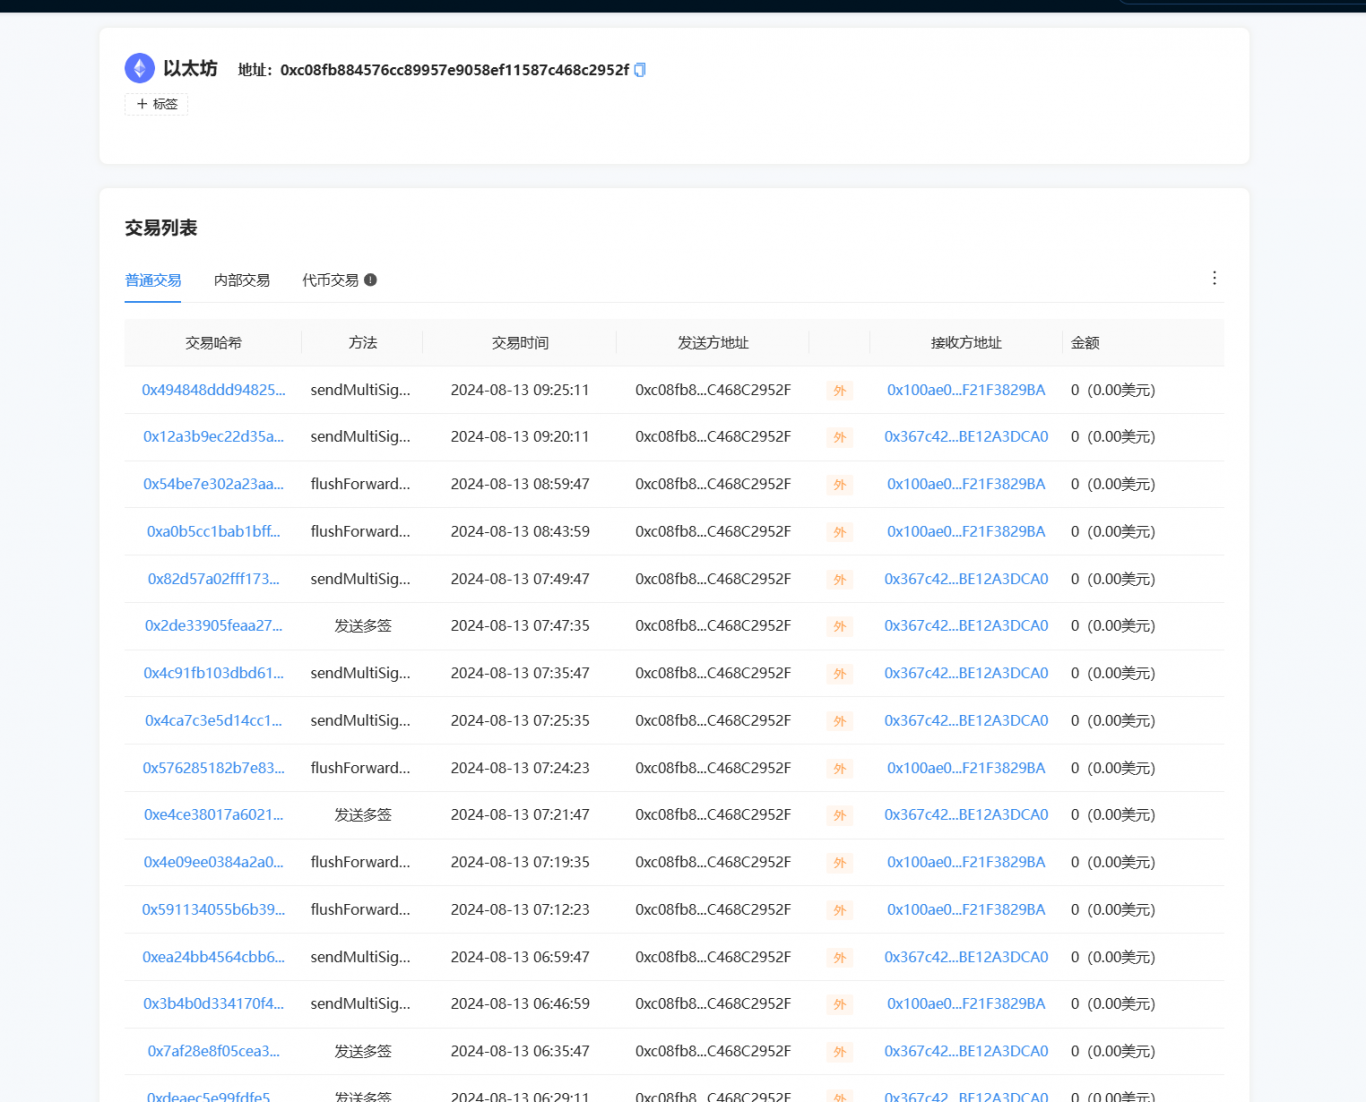Open transaction hash 0x3b4b0d334170f4...
Screen dimensions: 1366x1102
(x=213, y=1004)
